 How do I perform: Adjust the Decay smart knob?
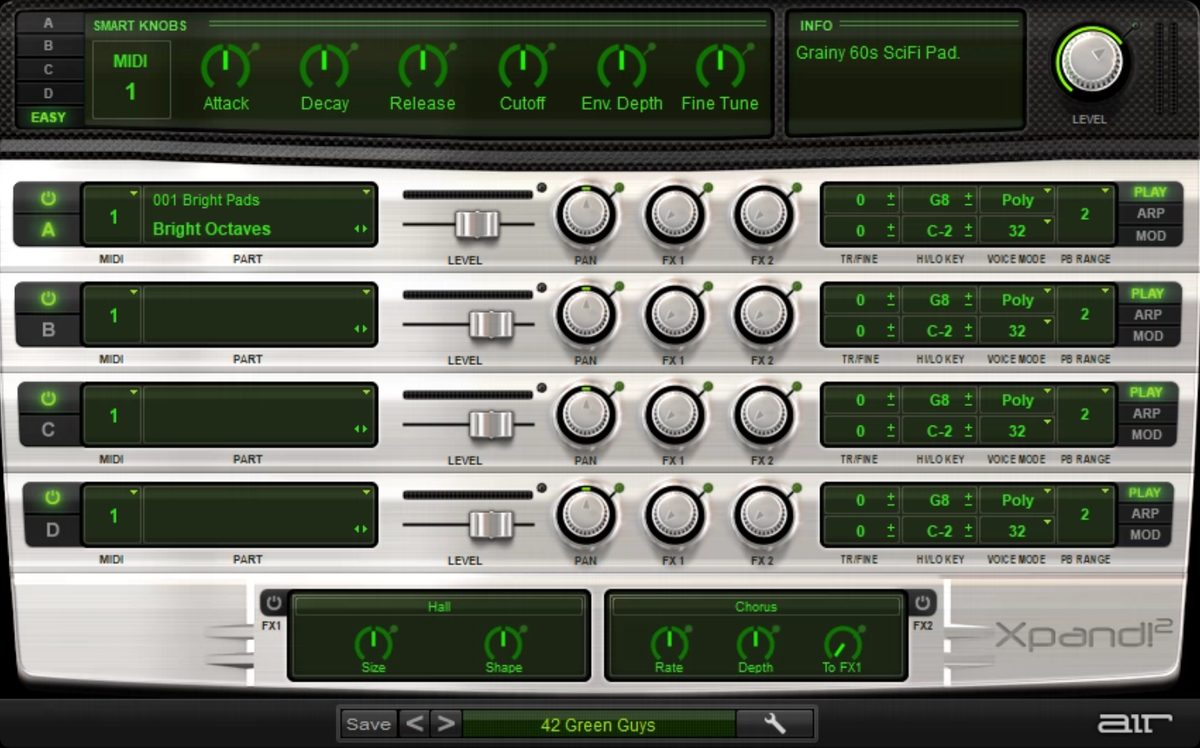pos(324,67)
